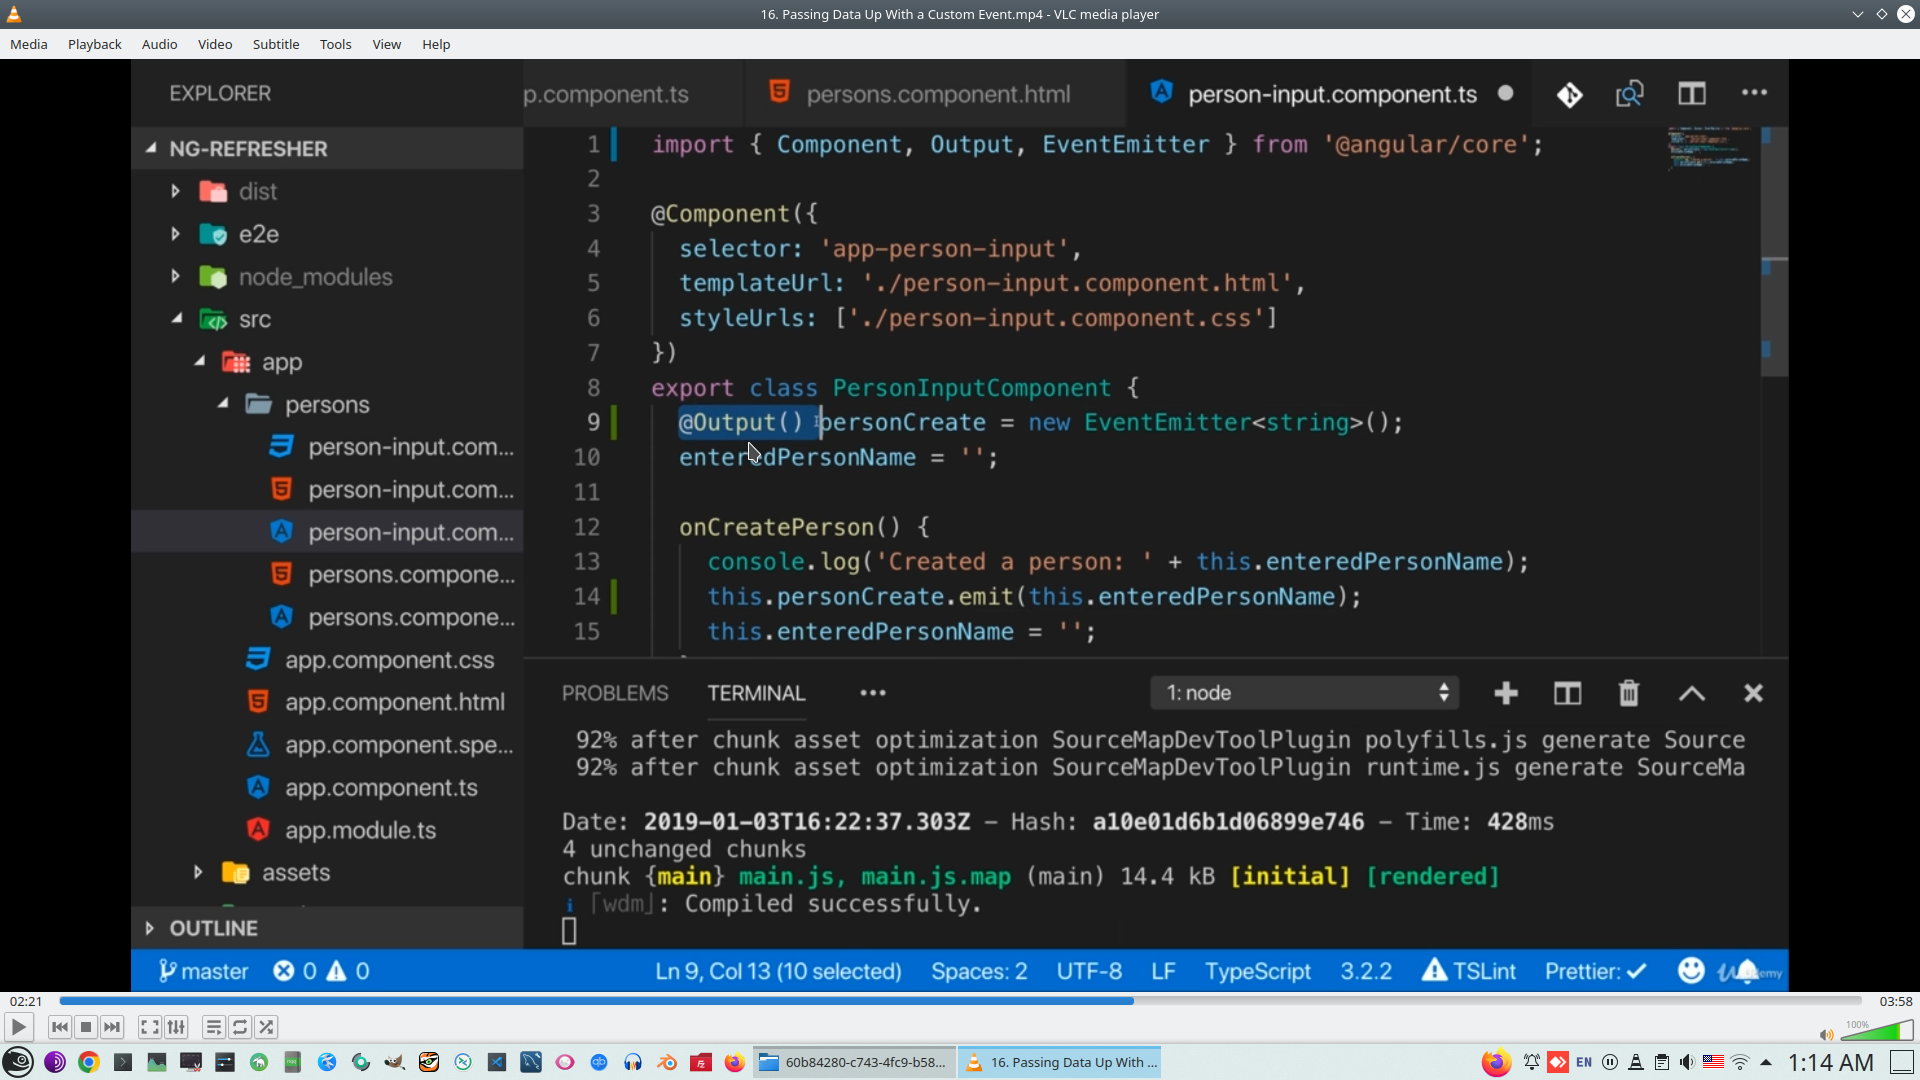This screenshot has height=1080, width=1920.
Task: Open the Tools menu
Action: click(335, 44)
